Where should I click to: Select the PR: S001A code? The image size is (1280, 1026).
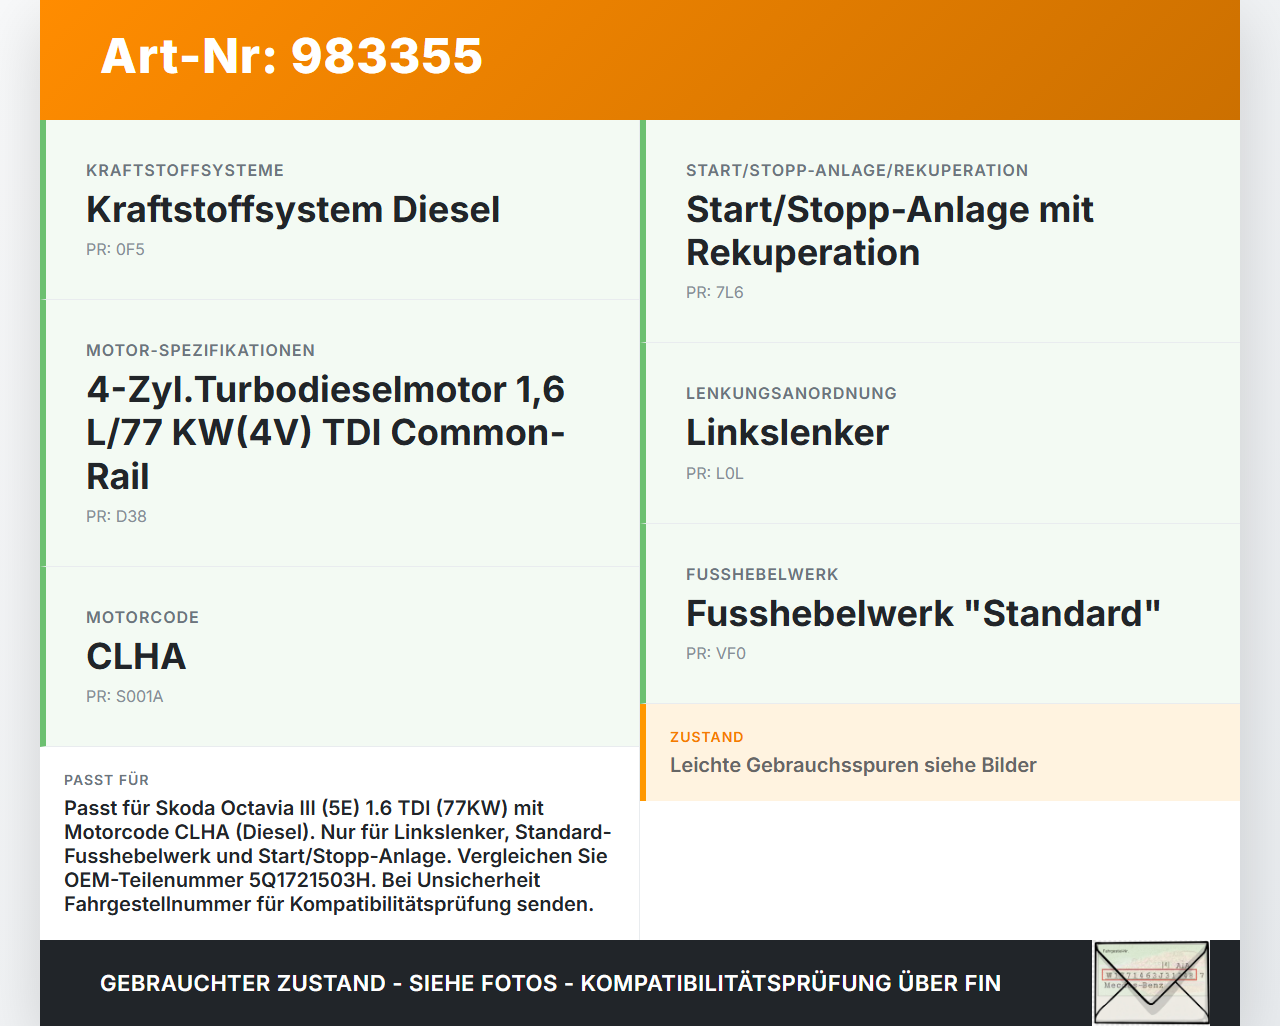pyautogui.click(x=124, y=696)
